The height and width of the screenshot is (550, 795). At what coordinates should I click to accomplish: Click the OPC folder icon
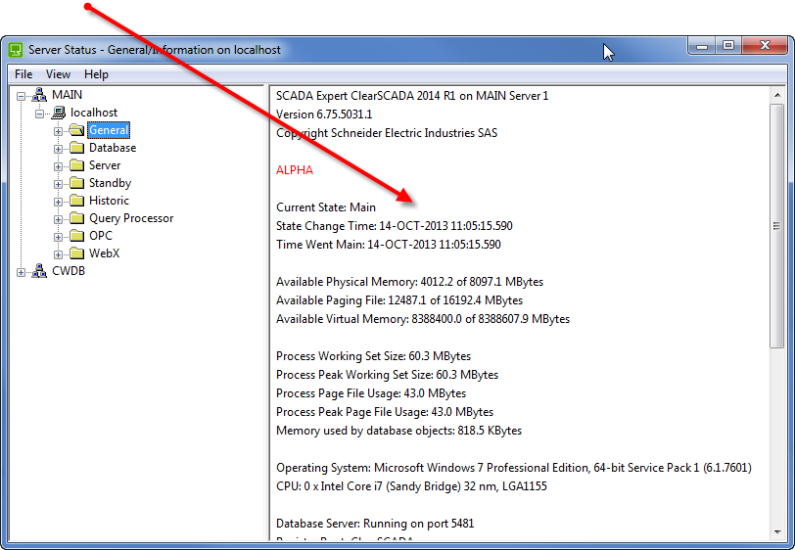(x=76, y=236)
